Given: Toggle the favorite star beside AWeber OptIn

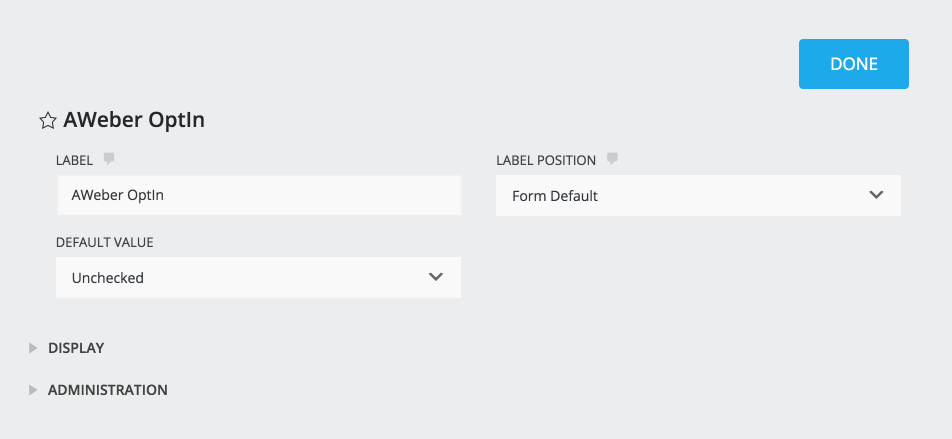Looking at the screenshot, I should coord(47,121).
